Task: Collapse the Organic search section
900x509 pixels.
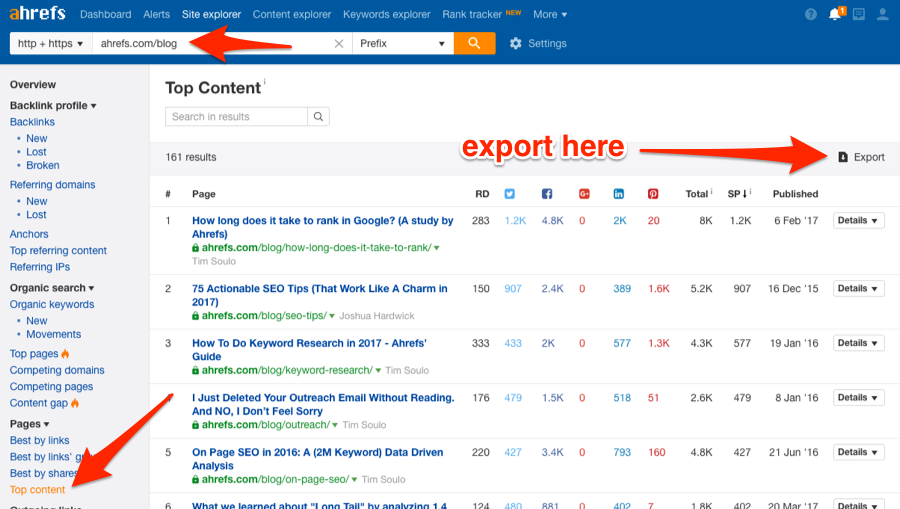Action: tap(52, 288)
